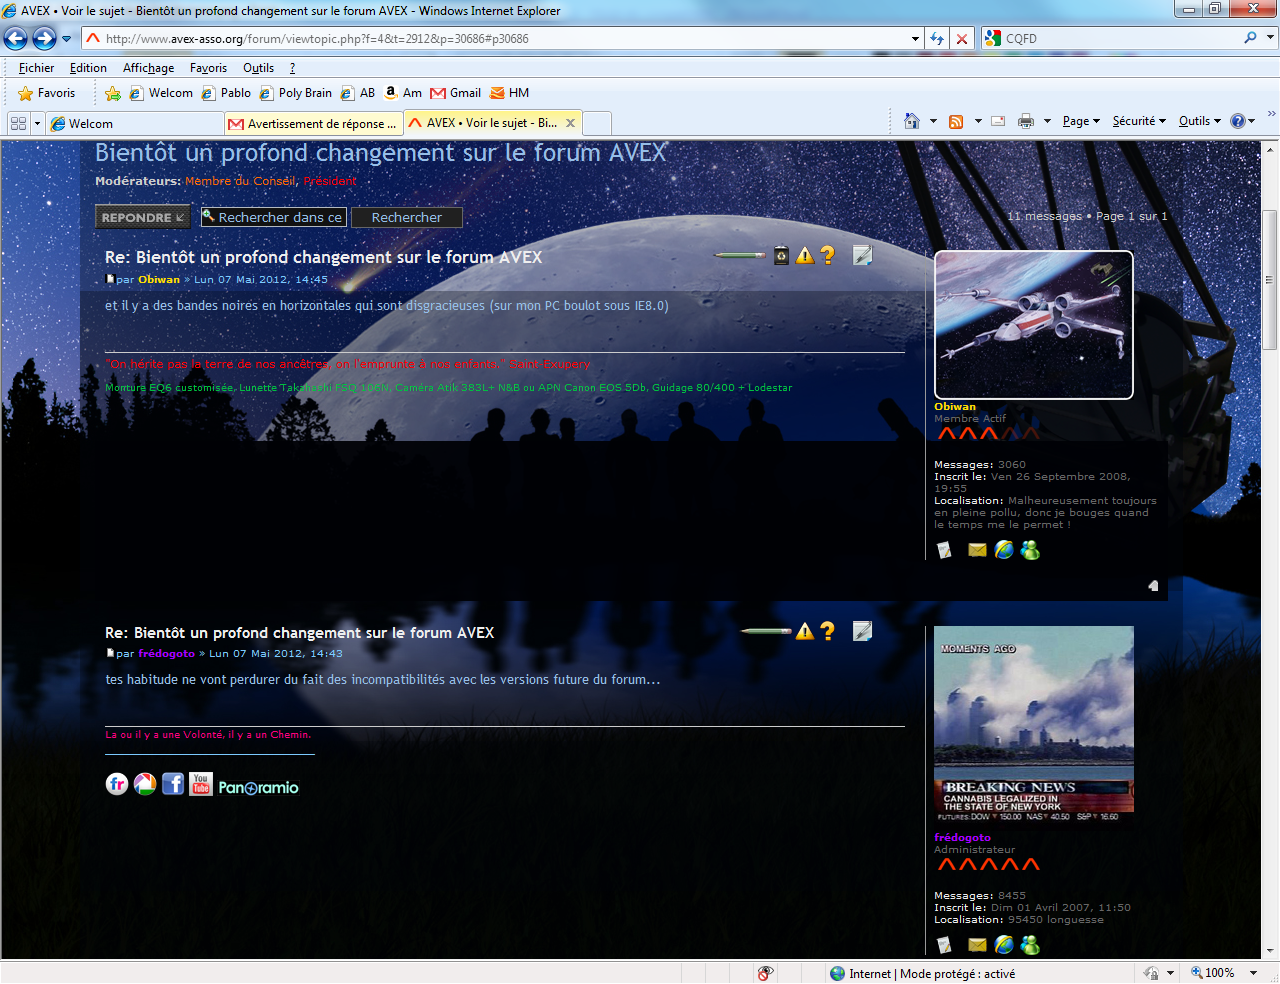Open the address bar history dropdown arrow
This screenshot has height=984, width=1280.
pyautogui.click(x=915, y=38)
